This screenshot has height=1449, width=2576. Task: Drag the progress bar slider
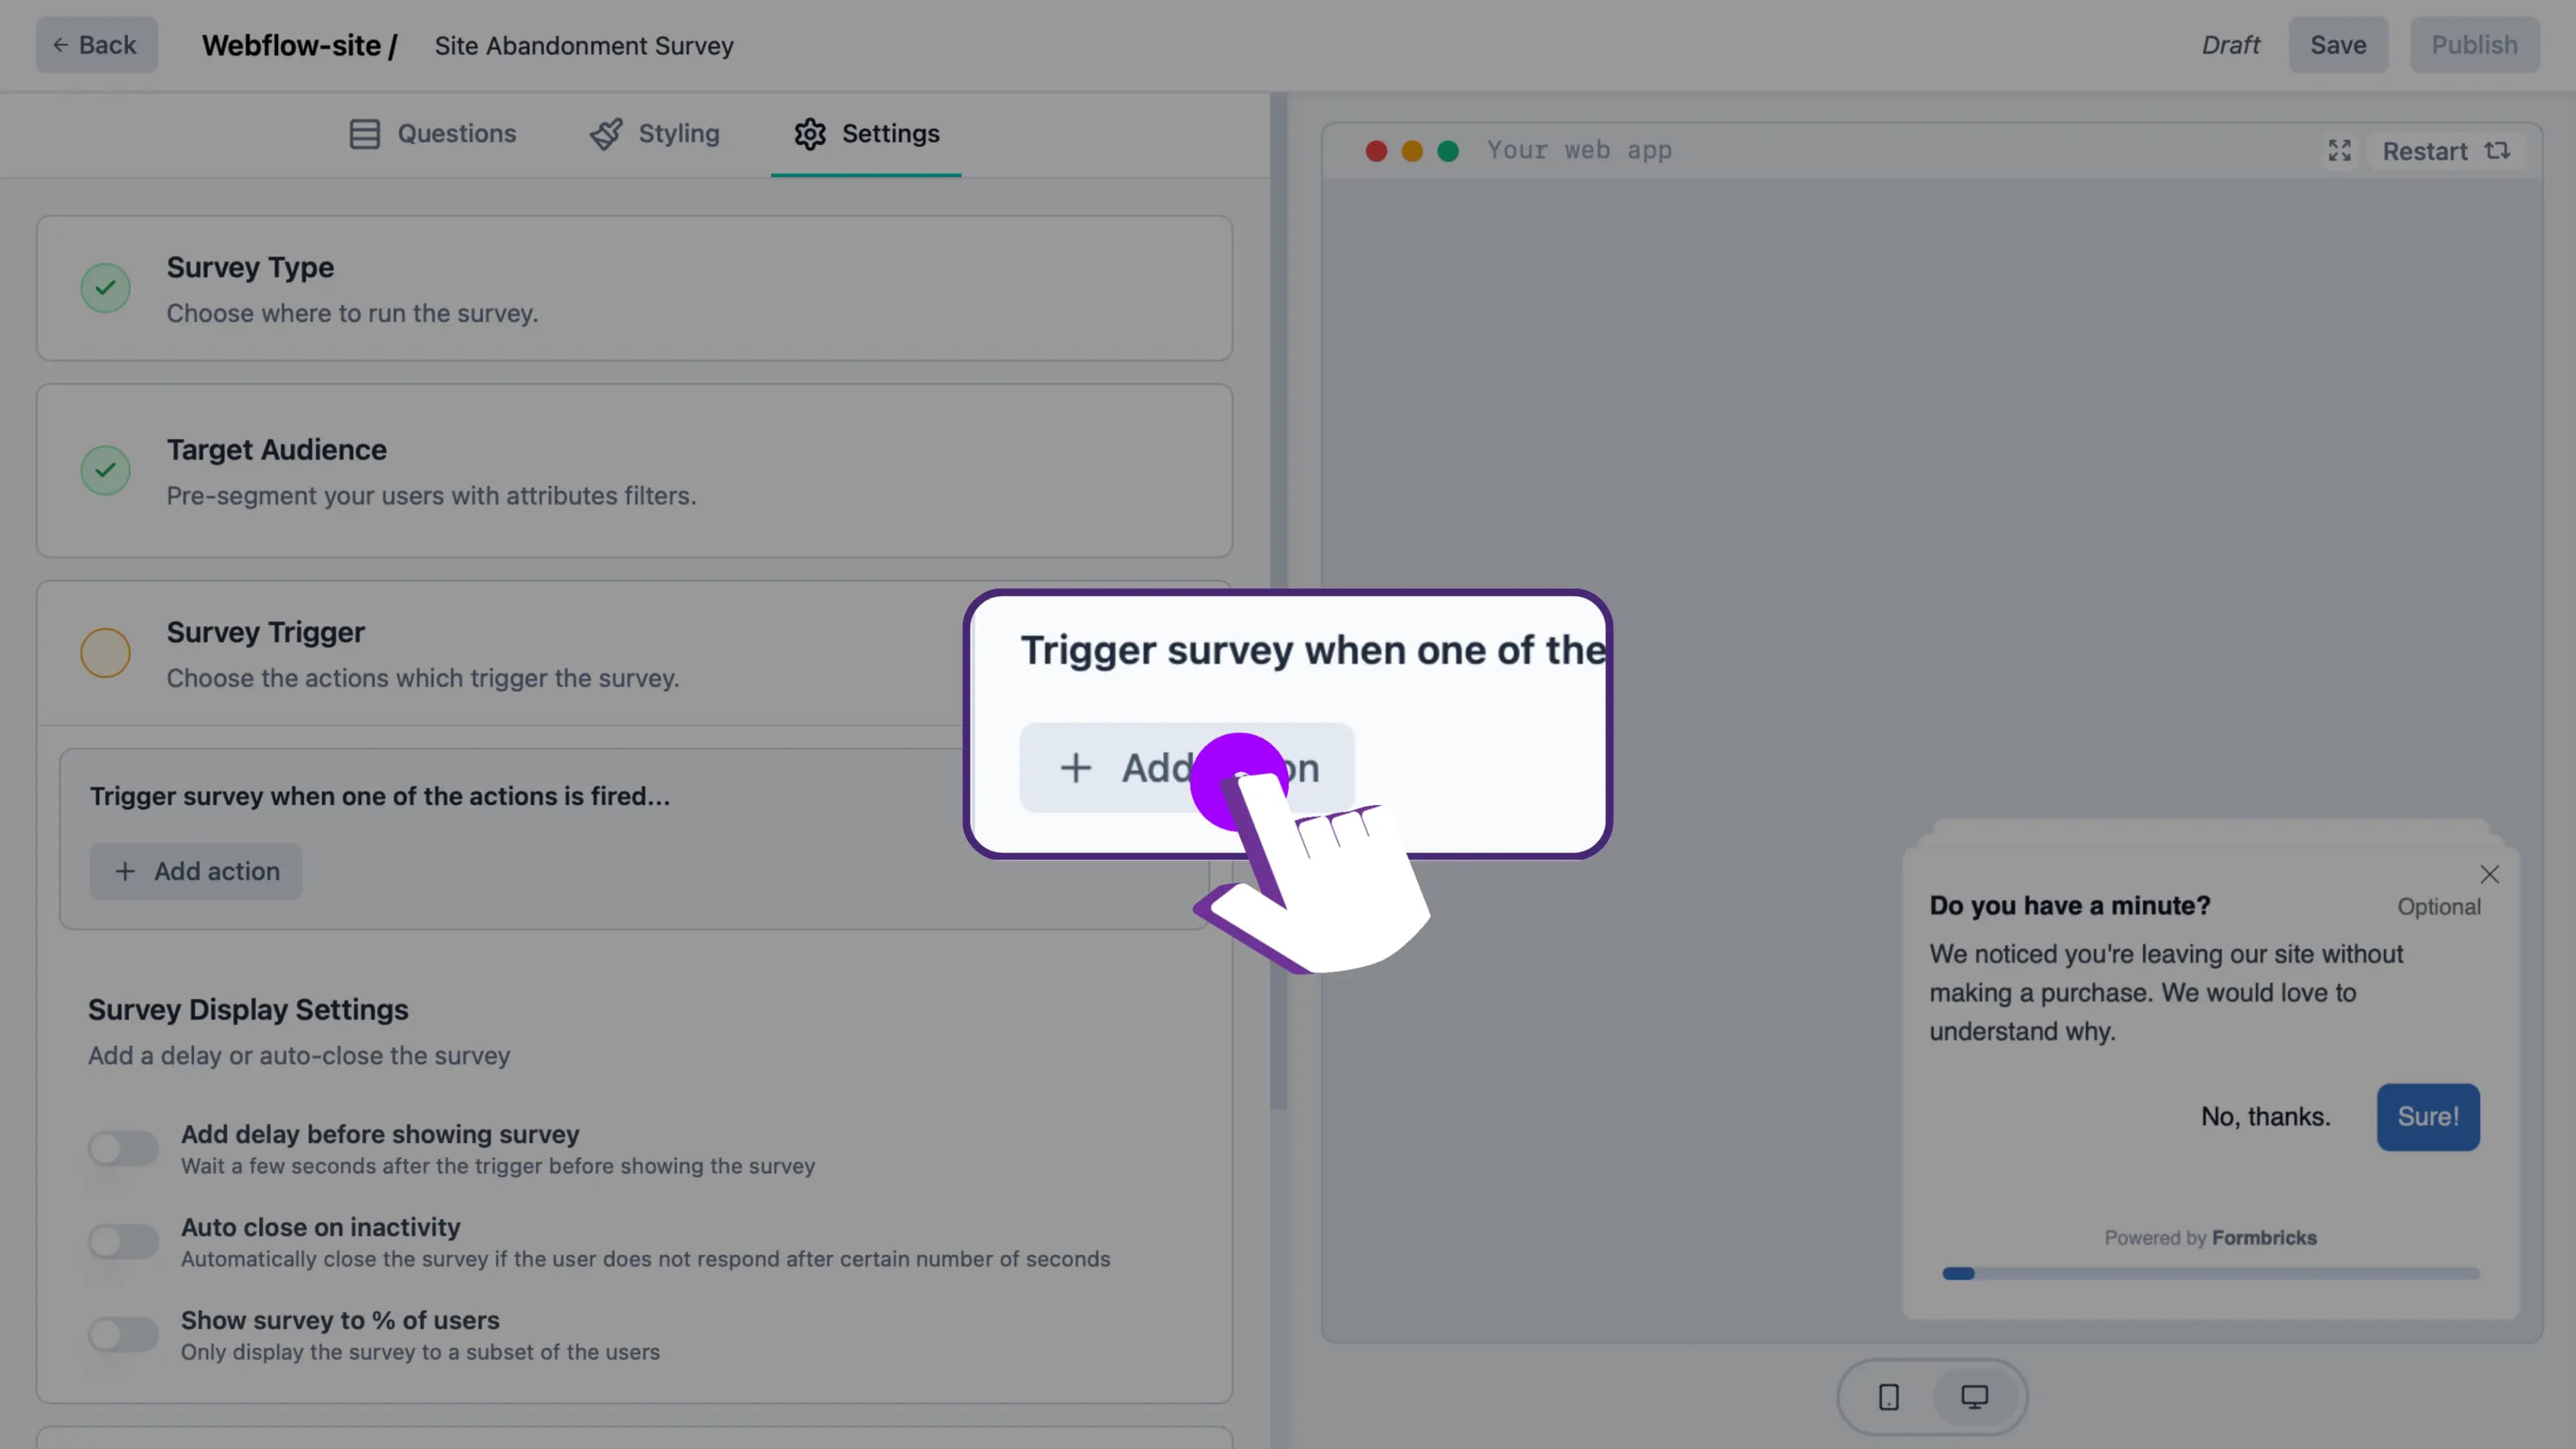coord(1959,1272)
